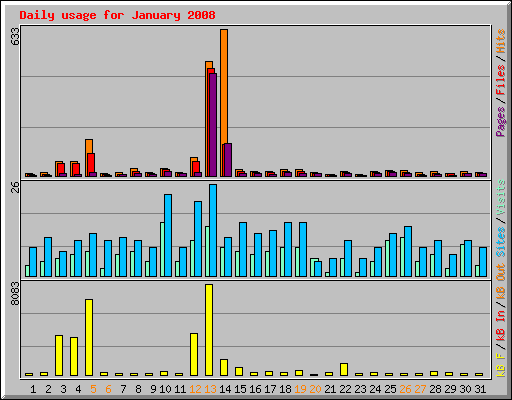Click orange weekend day label "12"
Screen dimensions: 512x400
point(195,389)
